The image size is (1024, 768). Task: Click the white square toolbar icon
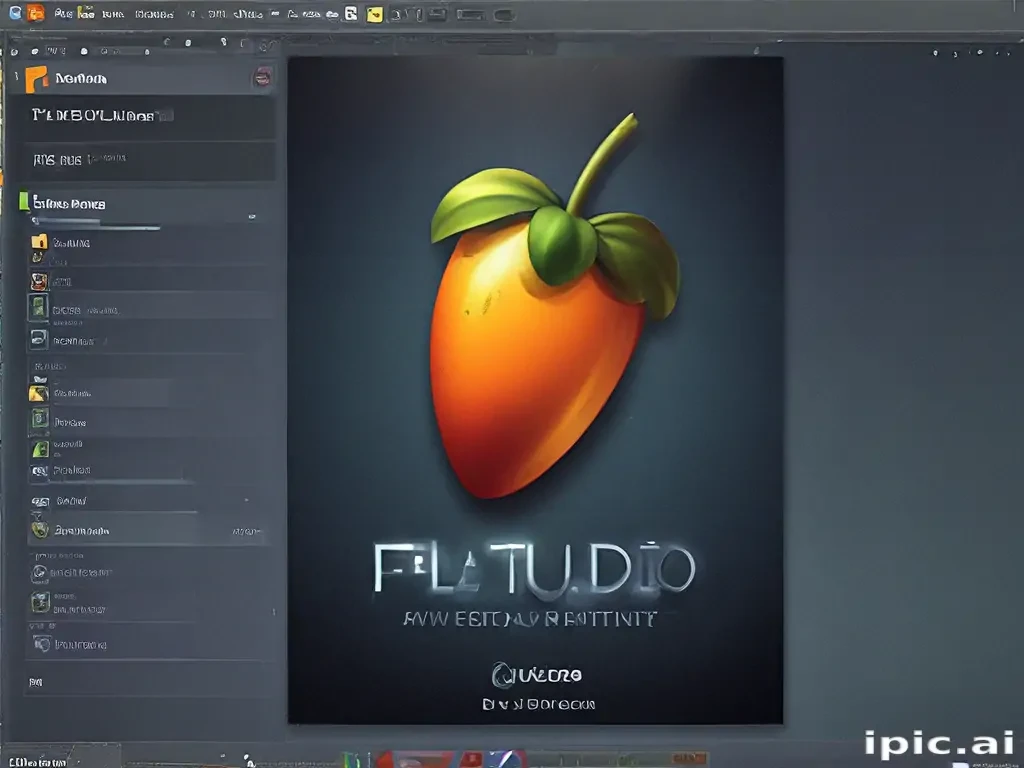pos(351,13)
